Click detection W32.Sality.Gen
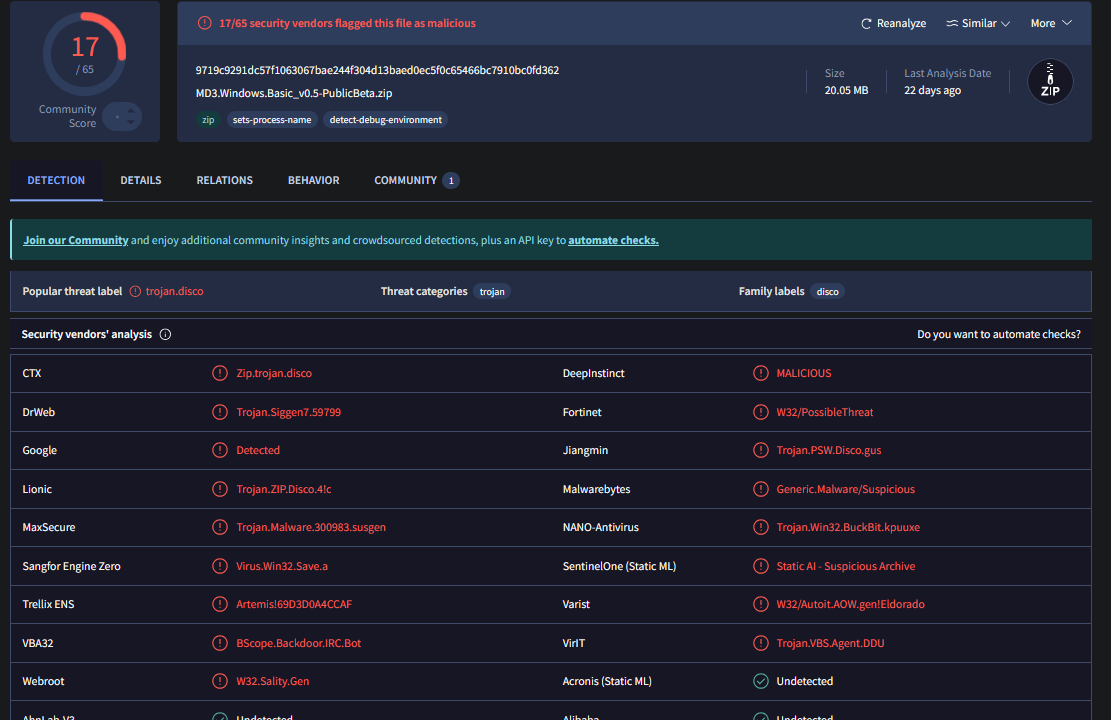This screenshot has height=720, width=1111. 273,681
